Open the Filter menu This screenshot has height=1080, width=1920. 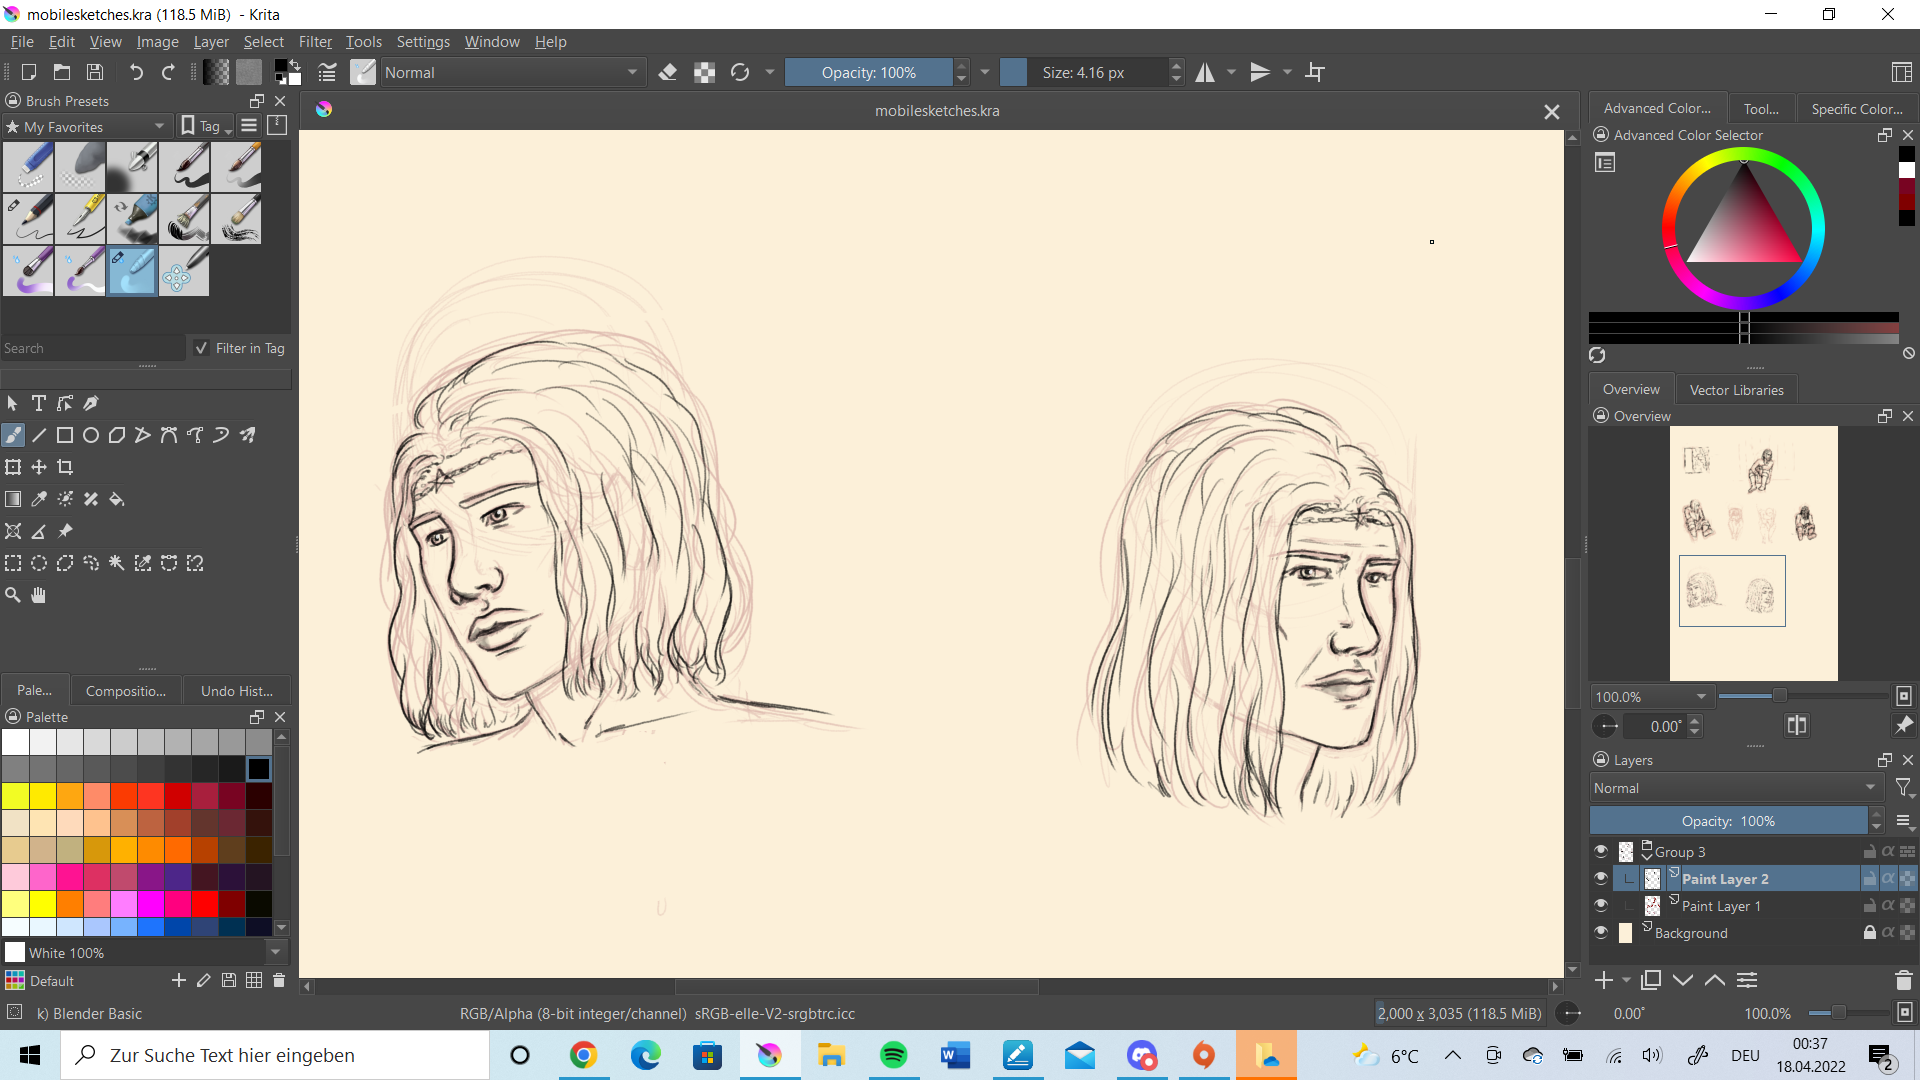coord(315,42)
